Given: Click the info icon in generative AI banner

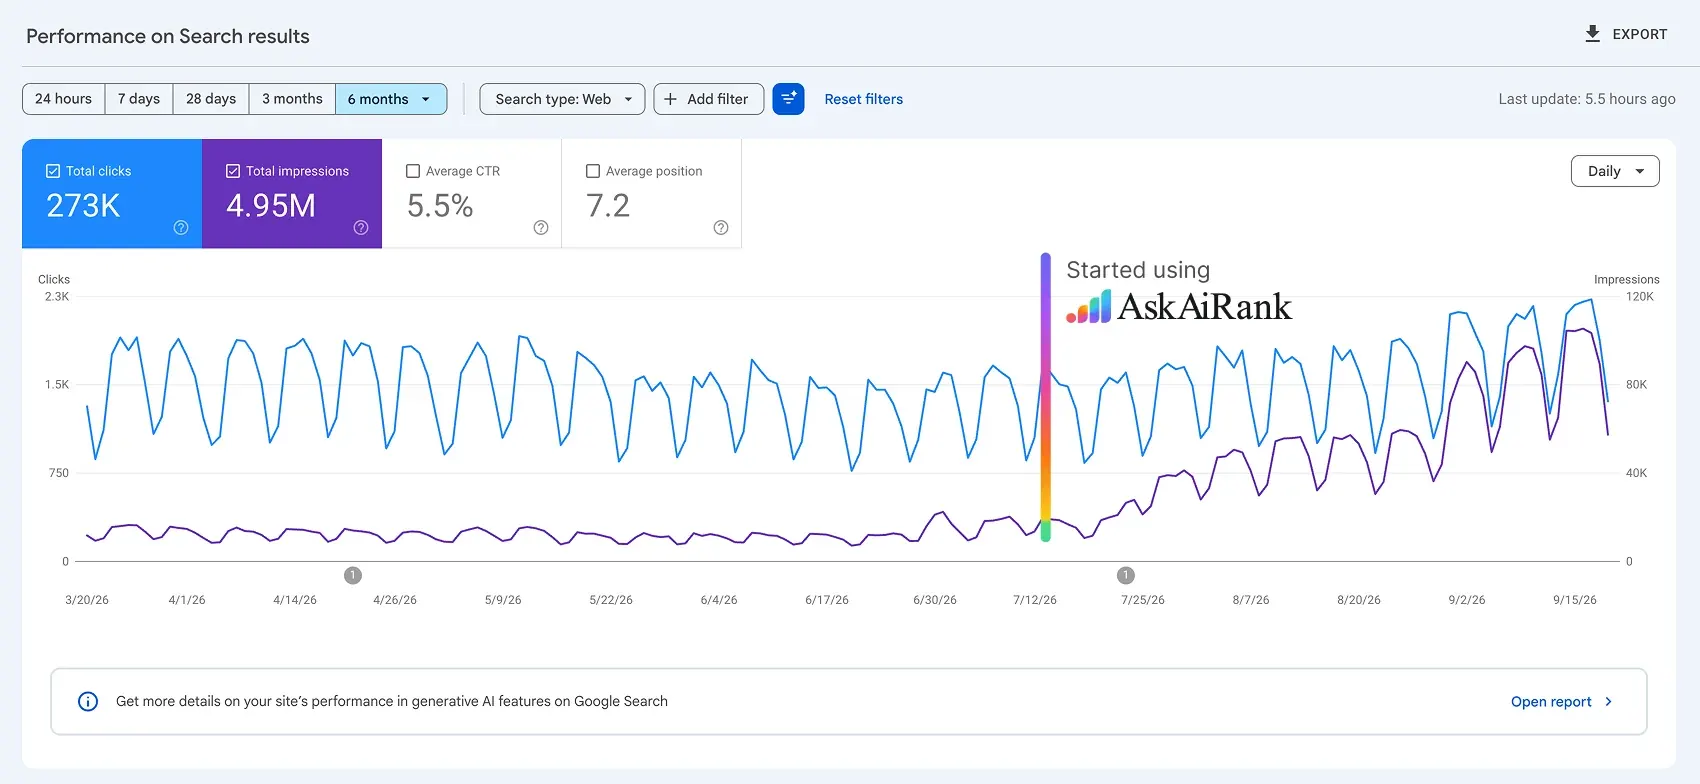Looking at the screenshot, I should click(x=88, y=701).
